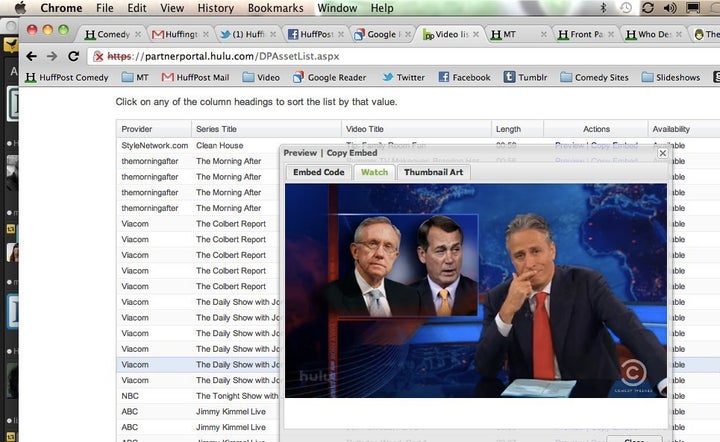Go back with the browser back arrow
The width and height of the screenshot is (720, 442).
tap(31, 56)
